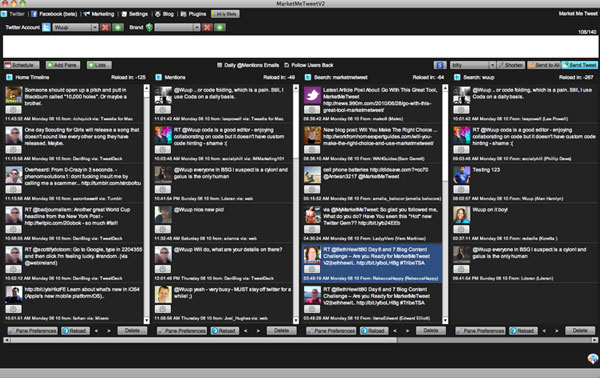Click the Facebook post button beside bitly
Screen dimensions: 600x378
pos(440,65)
